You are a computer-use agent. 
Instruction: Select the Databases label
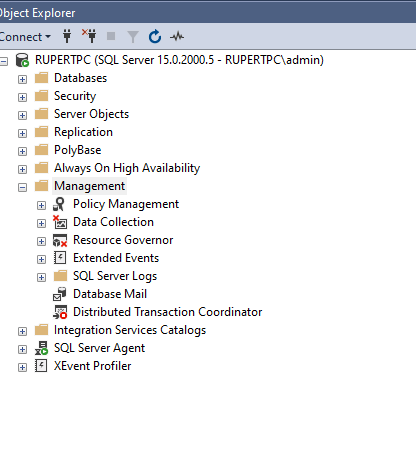pyautogui.click(x=80, y=78)
